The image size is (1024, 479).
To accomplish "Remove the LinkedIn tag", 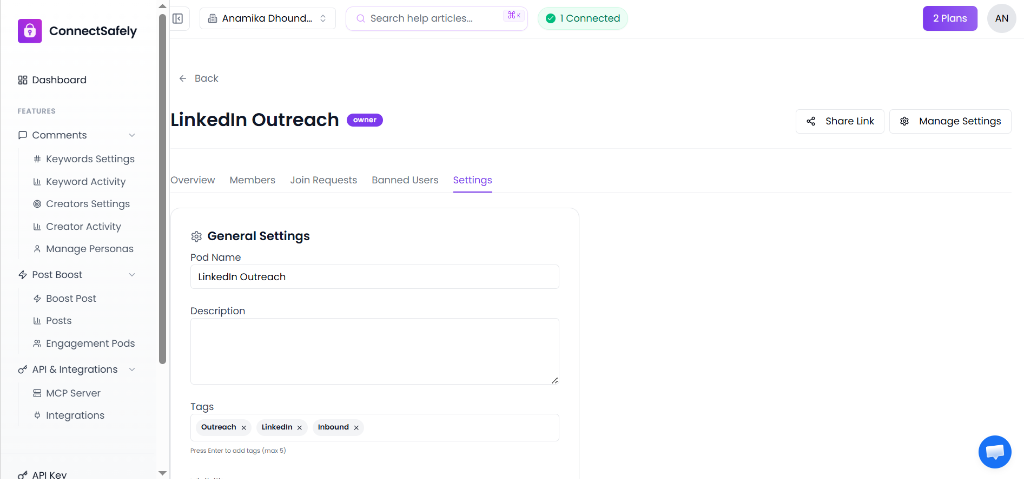I will [x=299, y=428].
